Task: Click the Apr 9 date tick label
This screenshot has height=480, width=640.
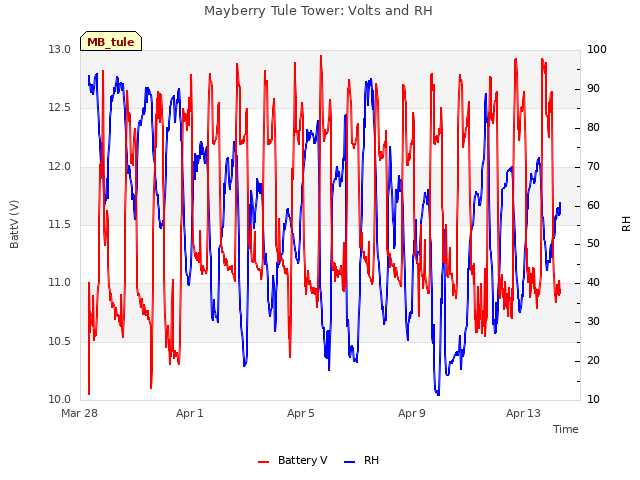Action: (x=412, y=413)
